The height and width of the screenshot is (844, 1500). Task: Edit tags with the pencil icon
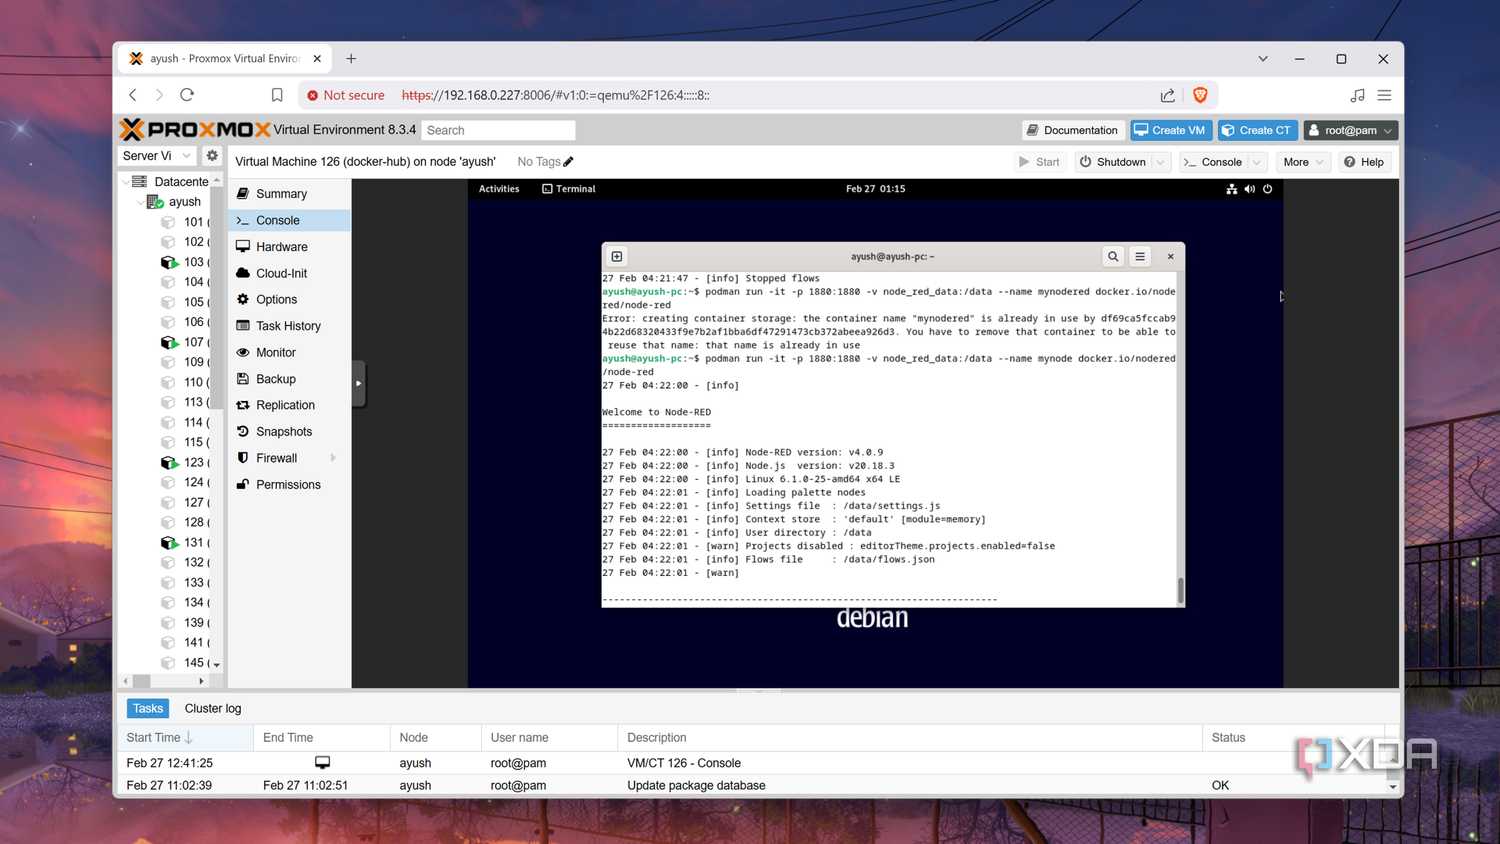click(568, 162)
